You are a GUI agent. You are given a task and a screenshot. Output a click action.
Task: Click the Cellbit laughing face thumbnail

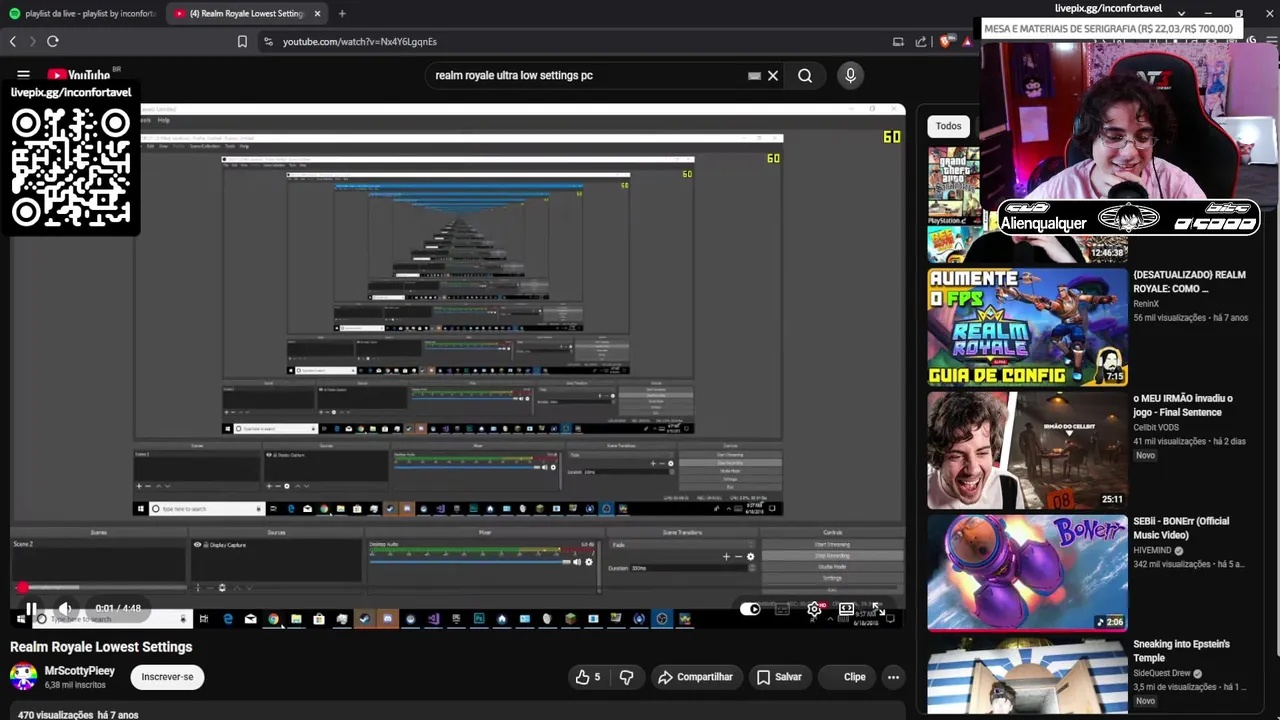coord(1027,450)
